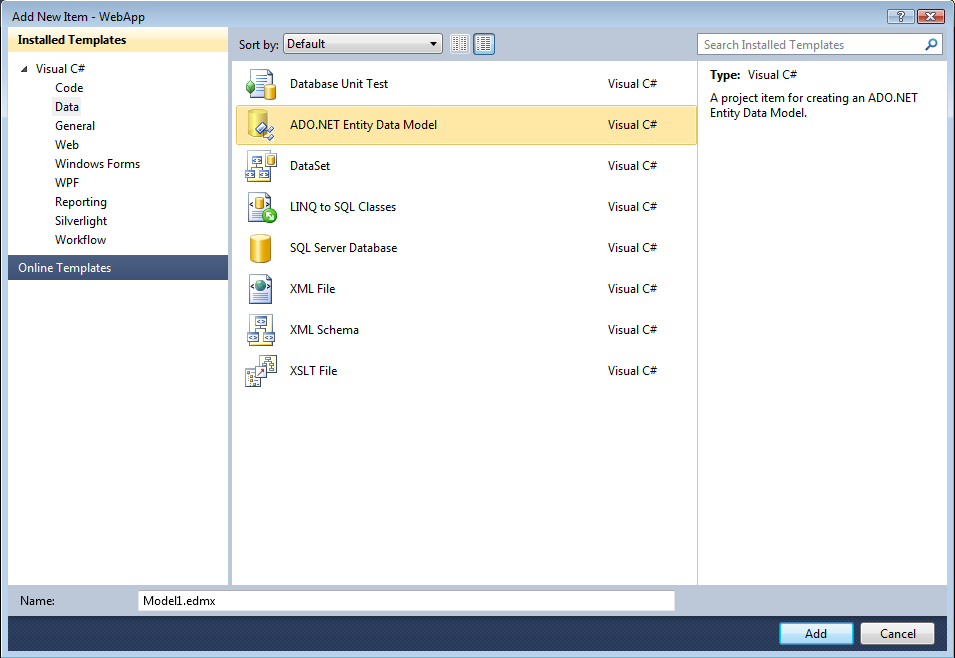Click the ADO.NET Entity Data Model icon
The height and width of the screenshot is (658, 955).
coord(261,125)
